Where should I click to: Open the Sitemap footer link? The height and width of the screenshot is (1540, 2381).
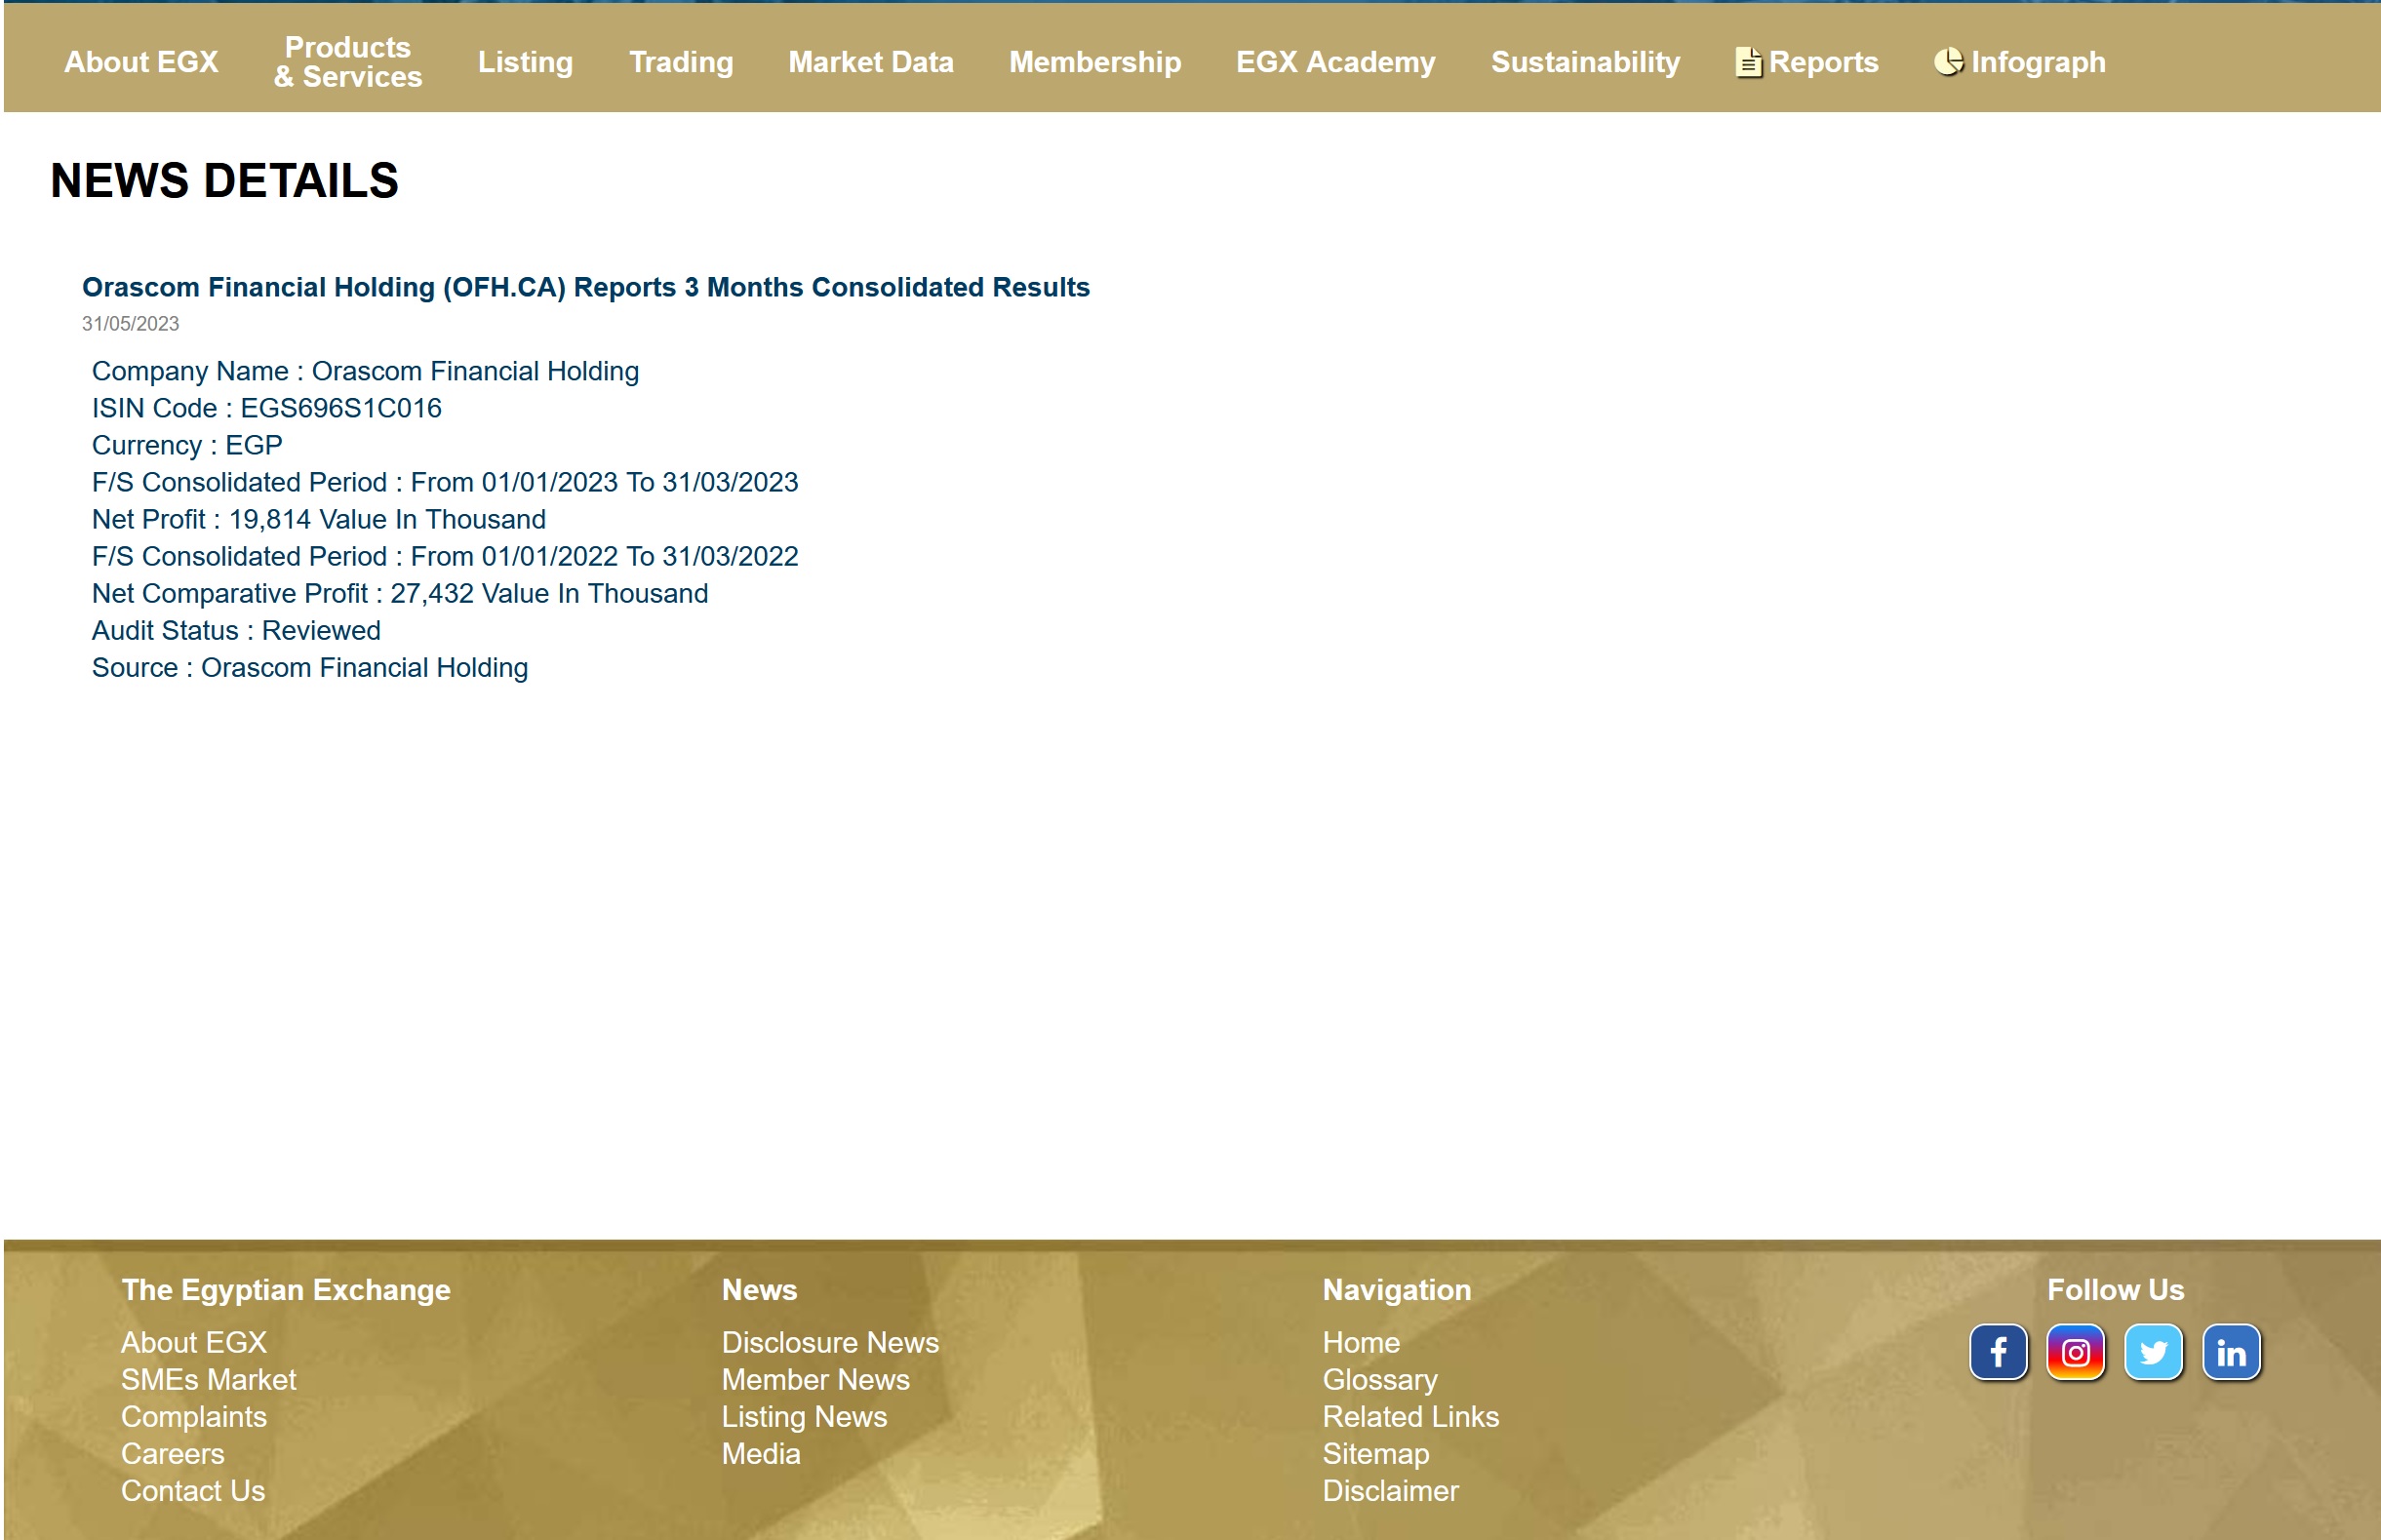coord(1375,1453)
